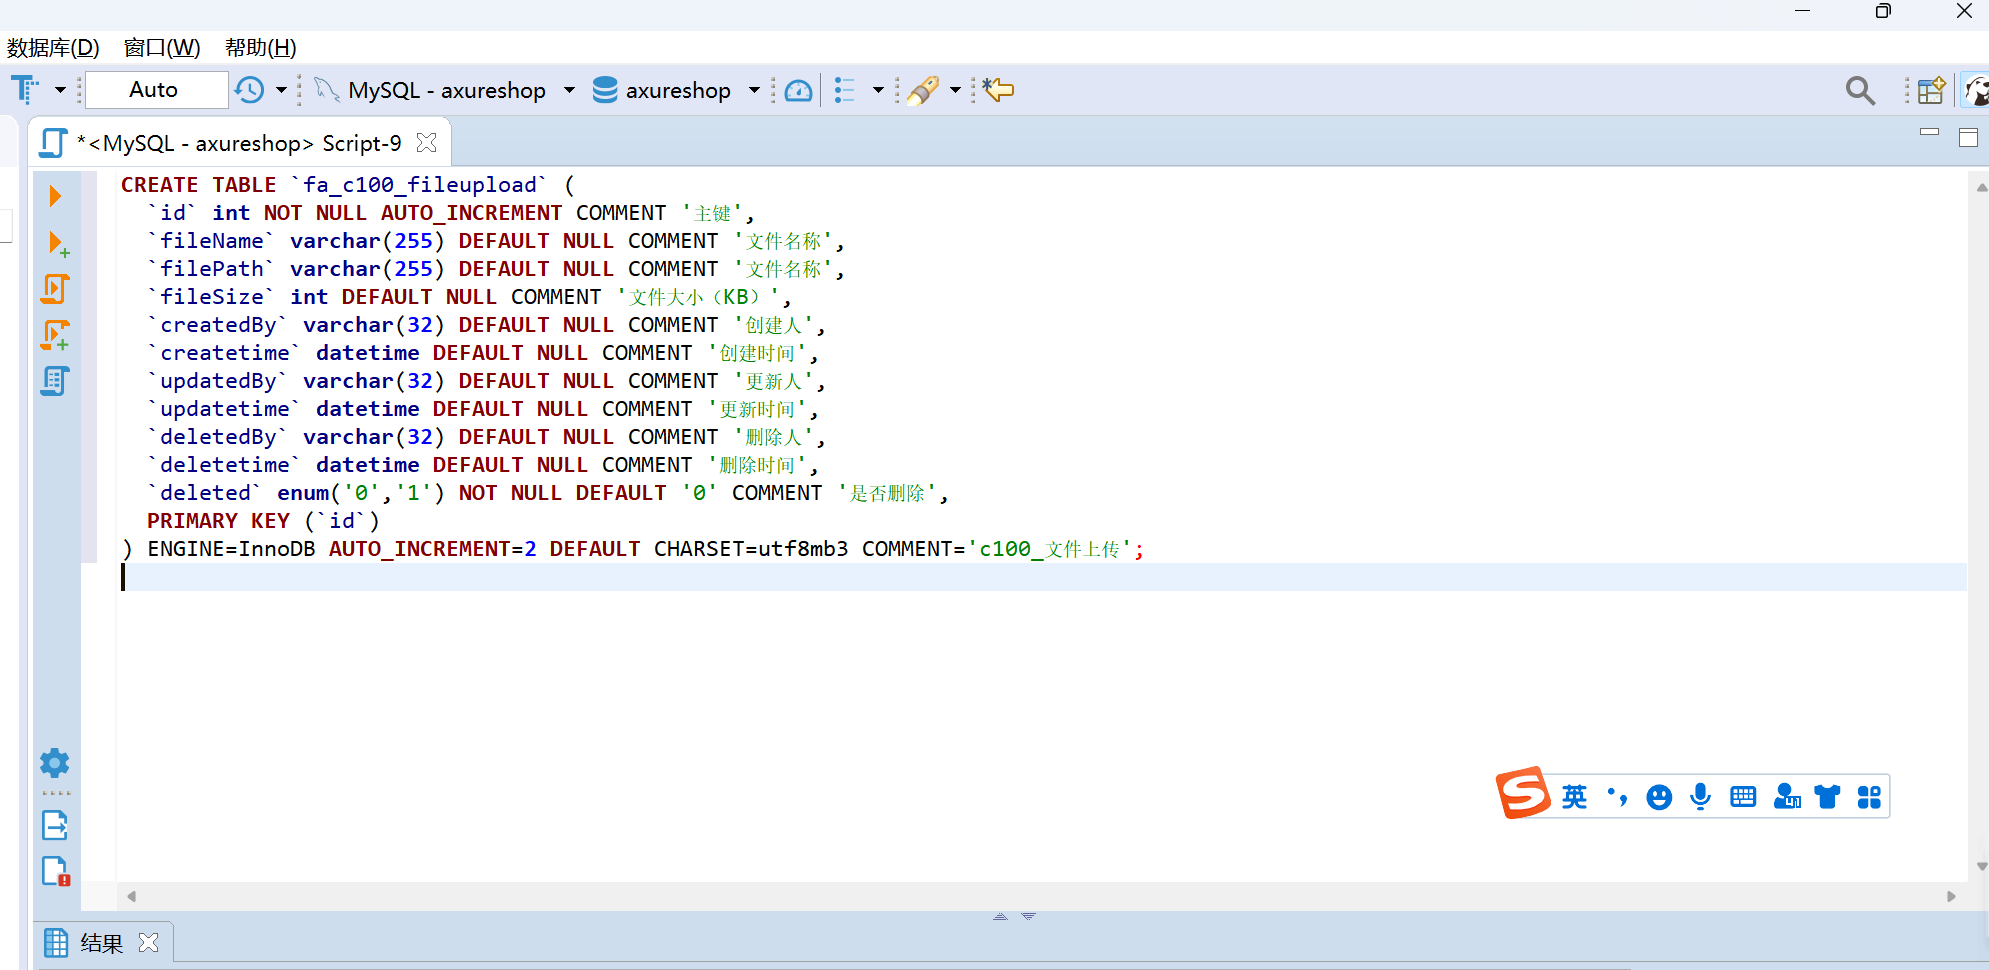This screenshot has width=1989, height=970.
Task: Click the magnifier search icon
Action: [x=1860, y=91]
